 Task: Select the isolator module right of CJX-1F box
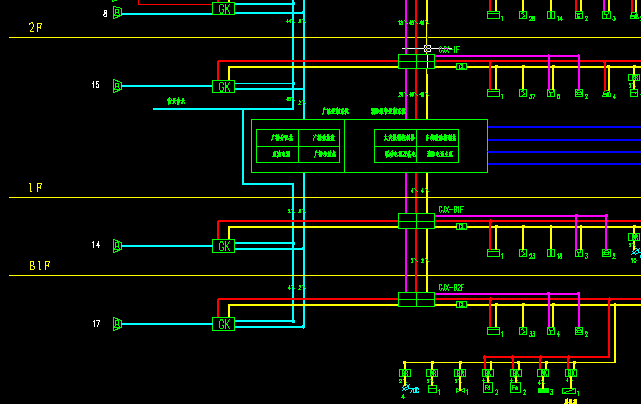point(462,67)
